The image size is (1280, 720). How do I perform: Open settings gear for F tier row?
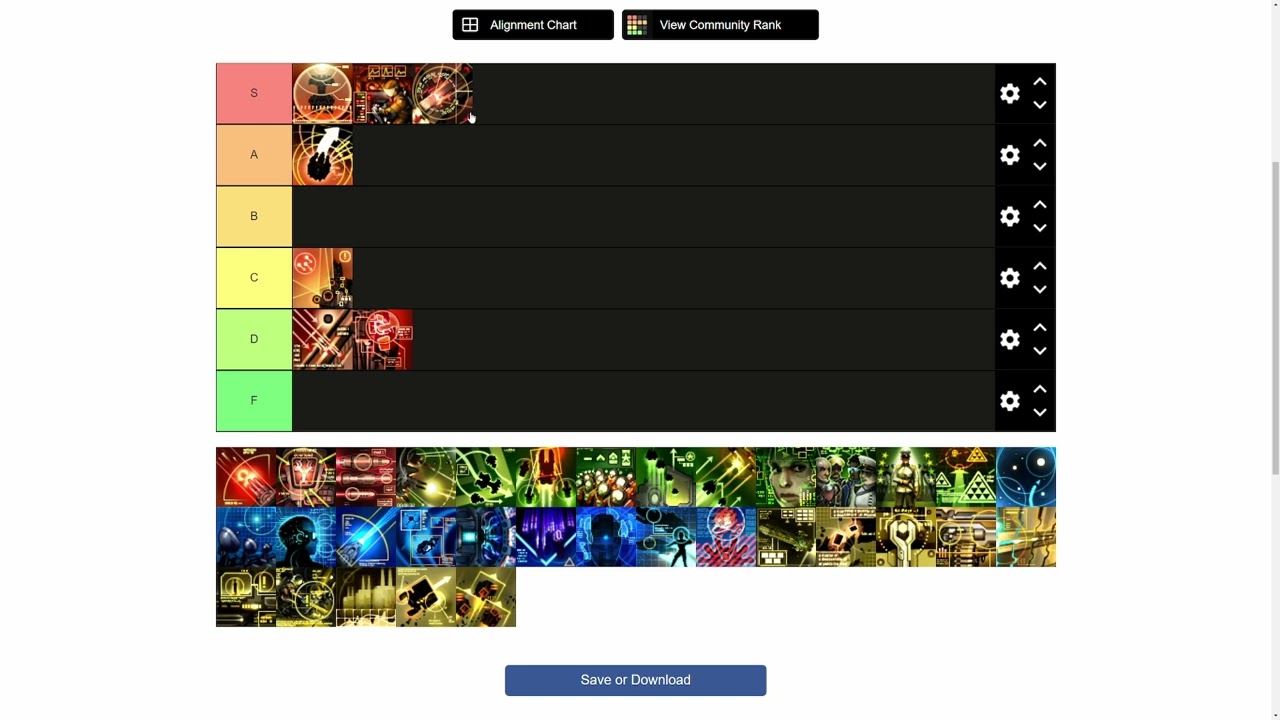click(x=1010, y=400)
